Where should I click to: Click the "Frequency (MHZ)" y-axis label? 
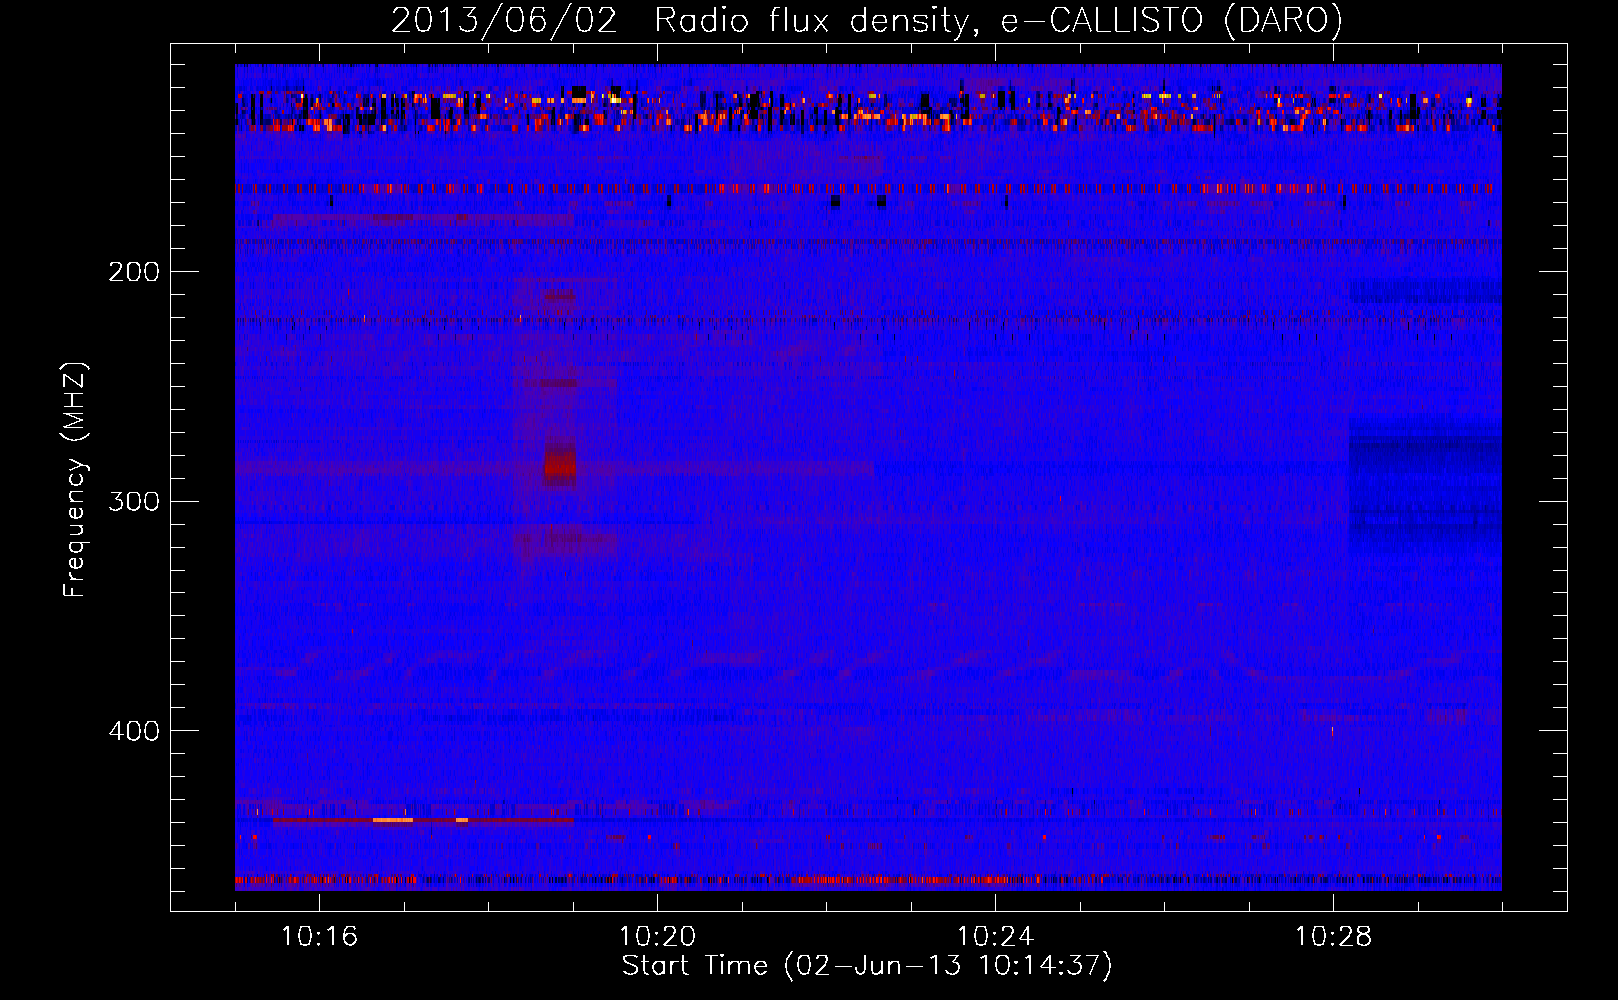pos(75,479)
